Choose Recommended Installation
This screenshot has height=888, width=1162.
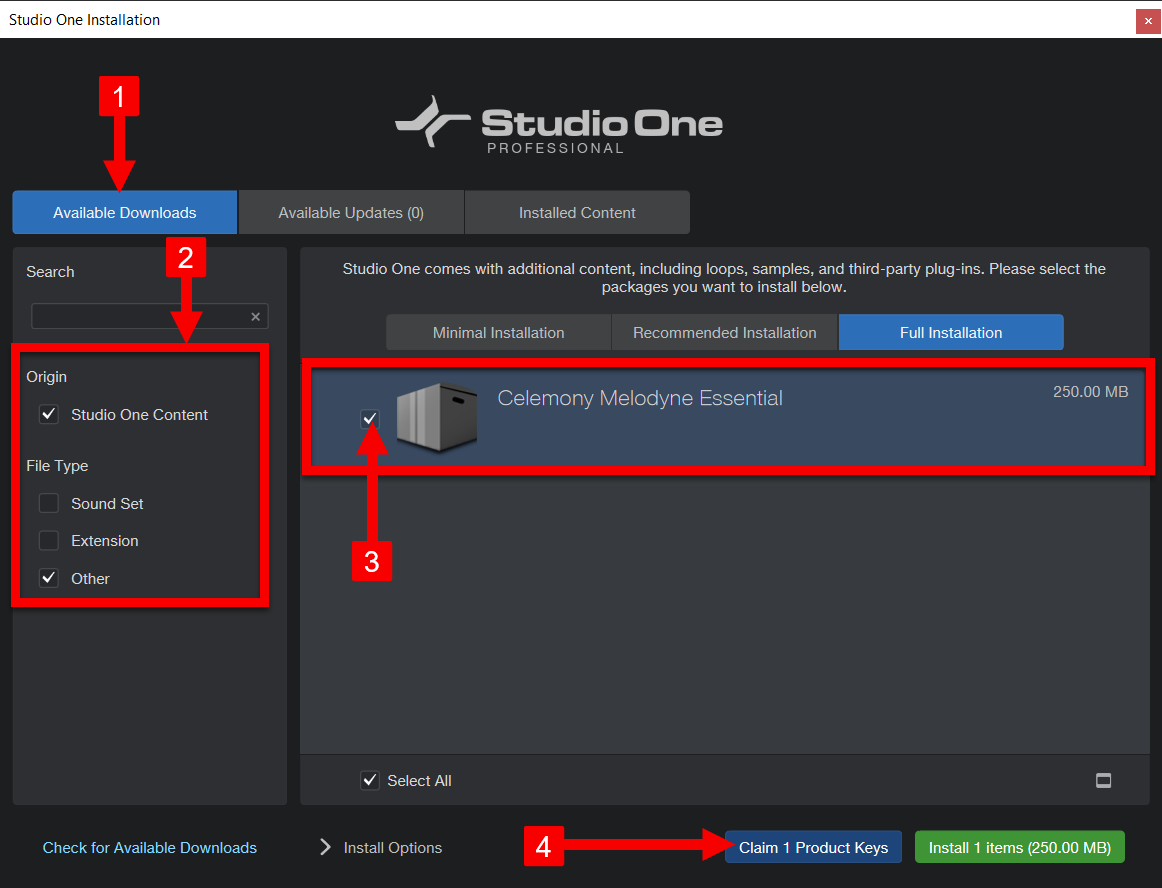click(x=724, y=331)
